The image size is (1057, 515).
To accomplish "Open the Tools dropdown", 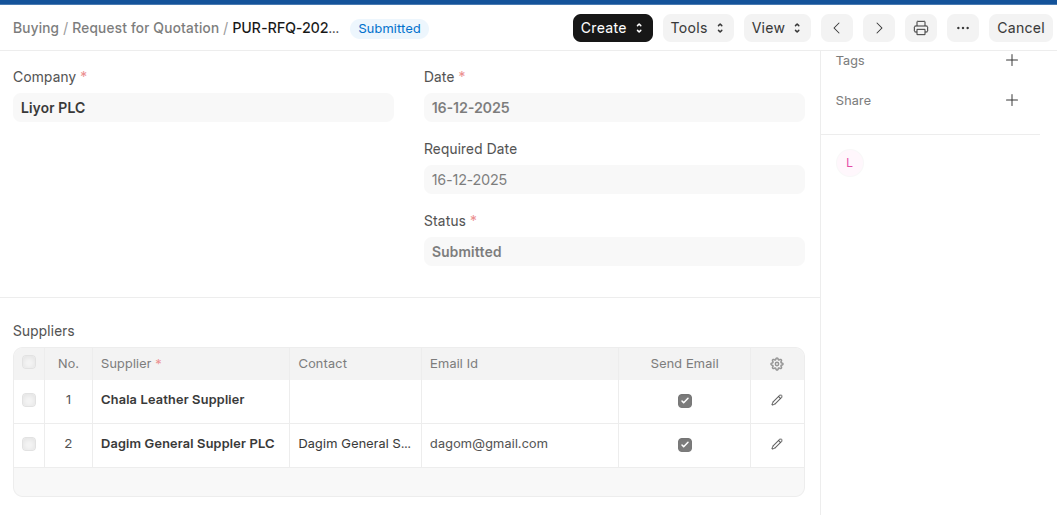I will tap(697, 28).
